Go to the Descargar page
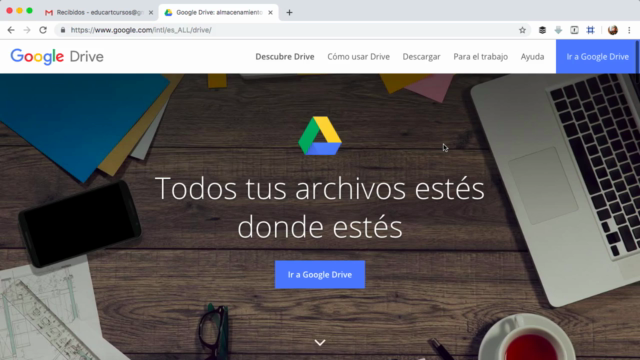640x360 pixels. 421,57
